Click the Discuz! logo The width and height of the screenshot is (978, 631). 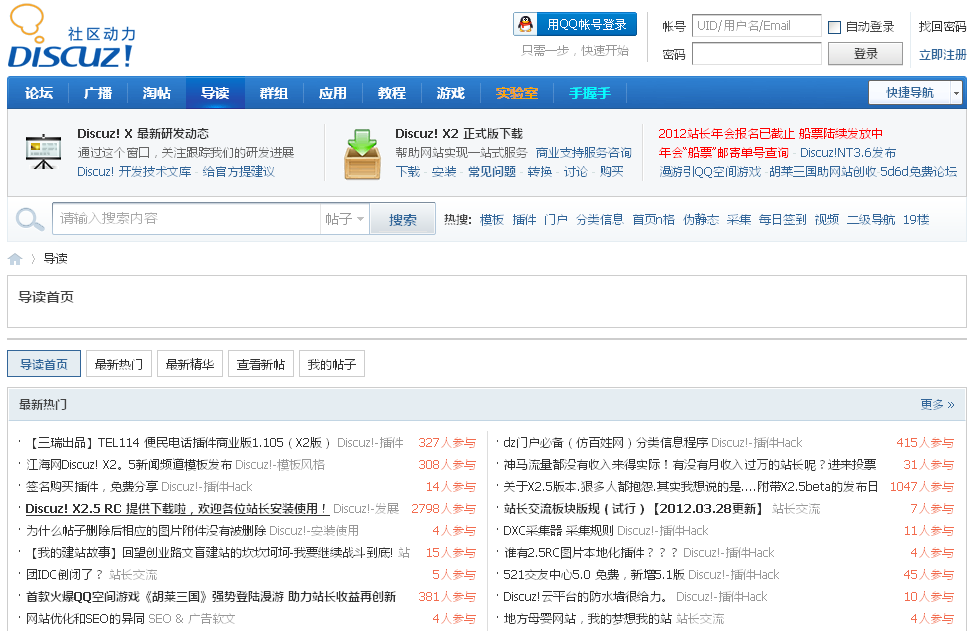pos(72,36)
